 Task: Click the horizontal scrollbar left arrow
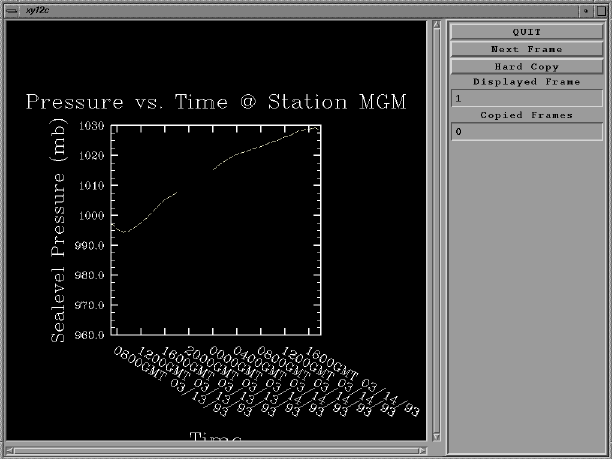click(x=10, y=449)
